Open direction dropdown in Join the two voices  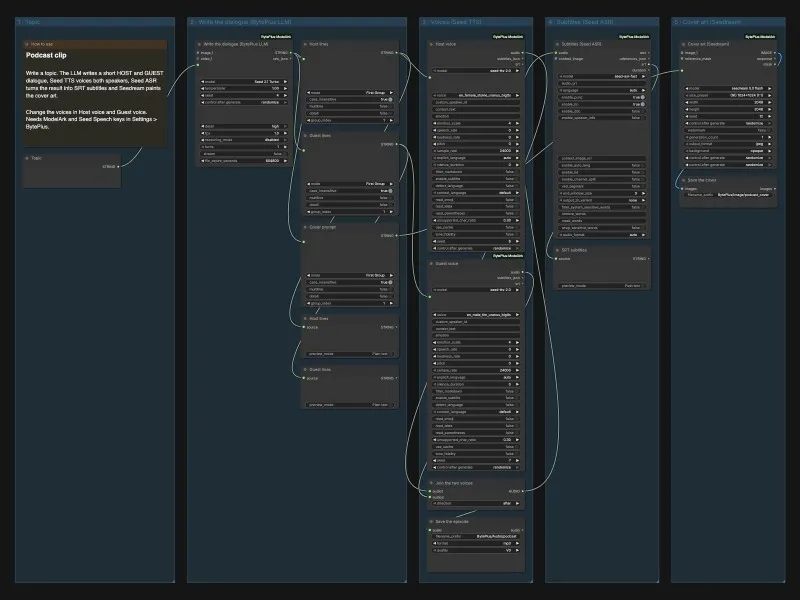pyautogui.click(x=476, y=504)
